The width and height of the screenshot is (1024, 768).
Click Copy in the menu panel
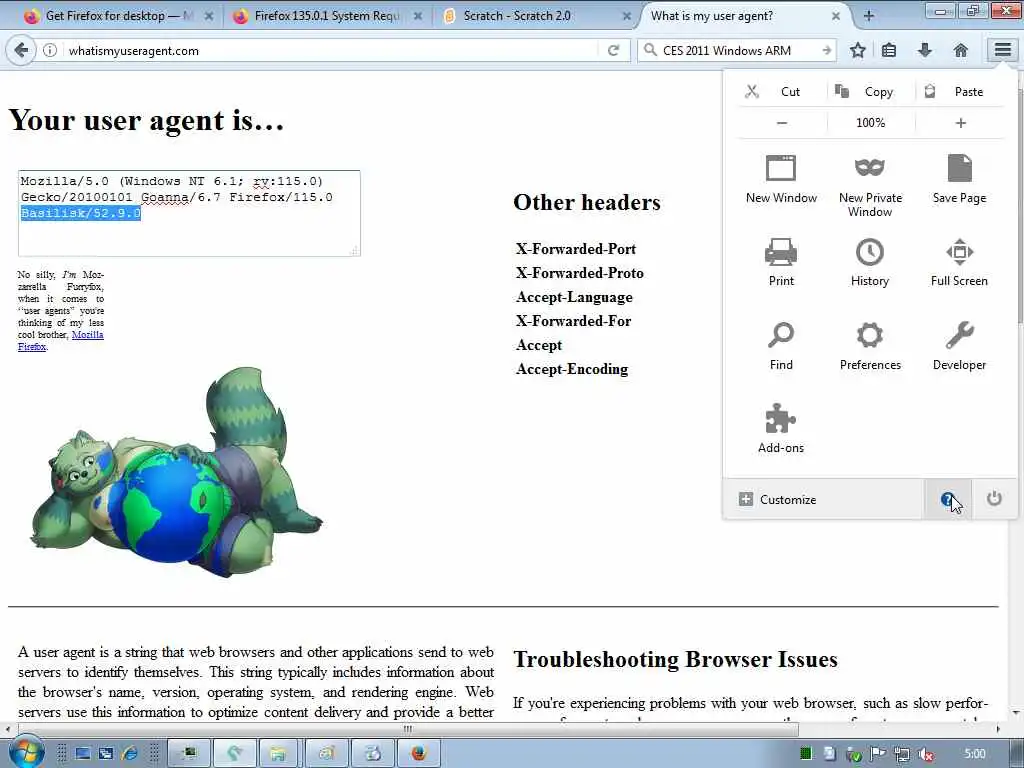click(x=871, y=91)
